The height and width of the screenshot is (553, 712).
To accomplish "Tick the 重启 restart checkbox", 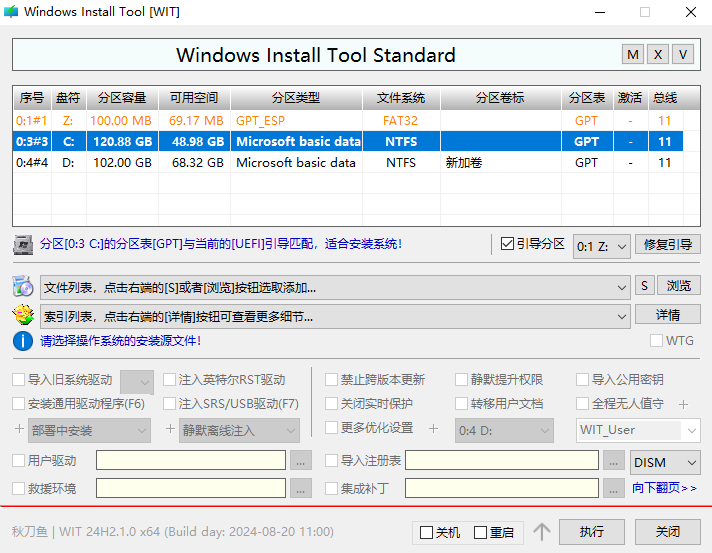I will click(x=480, y=532).
